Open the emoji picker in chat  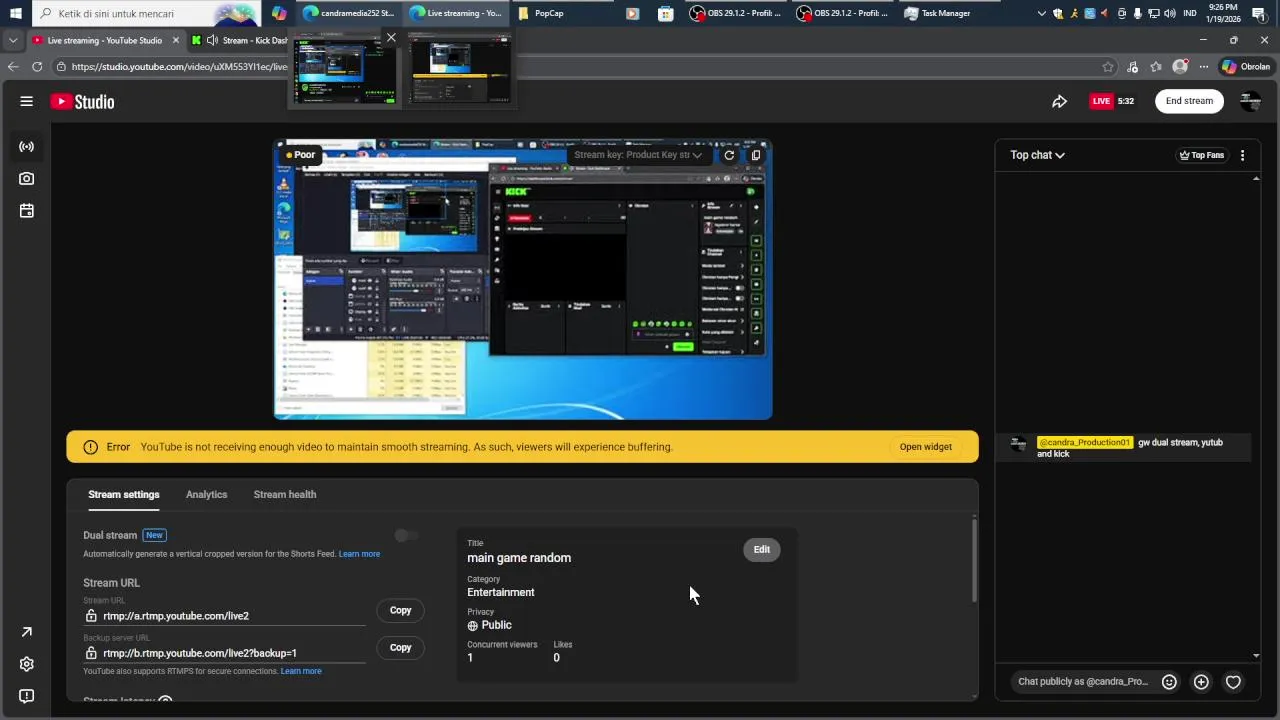(1169, 682)
